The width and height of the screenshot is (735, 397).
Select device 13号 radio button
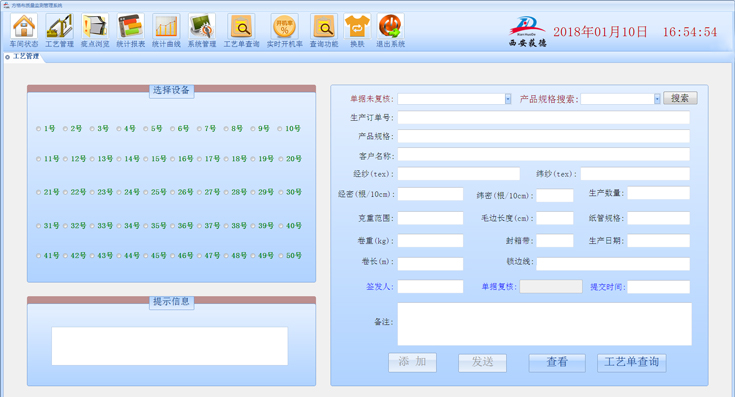92,159
